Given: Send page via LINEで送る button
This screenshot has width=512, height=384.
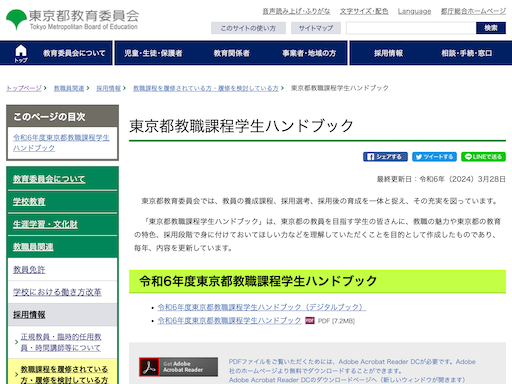Looking at the screenshot, I should (483, 157).
